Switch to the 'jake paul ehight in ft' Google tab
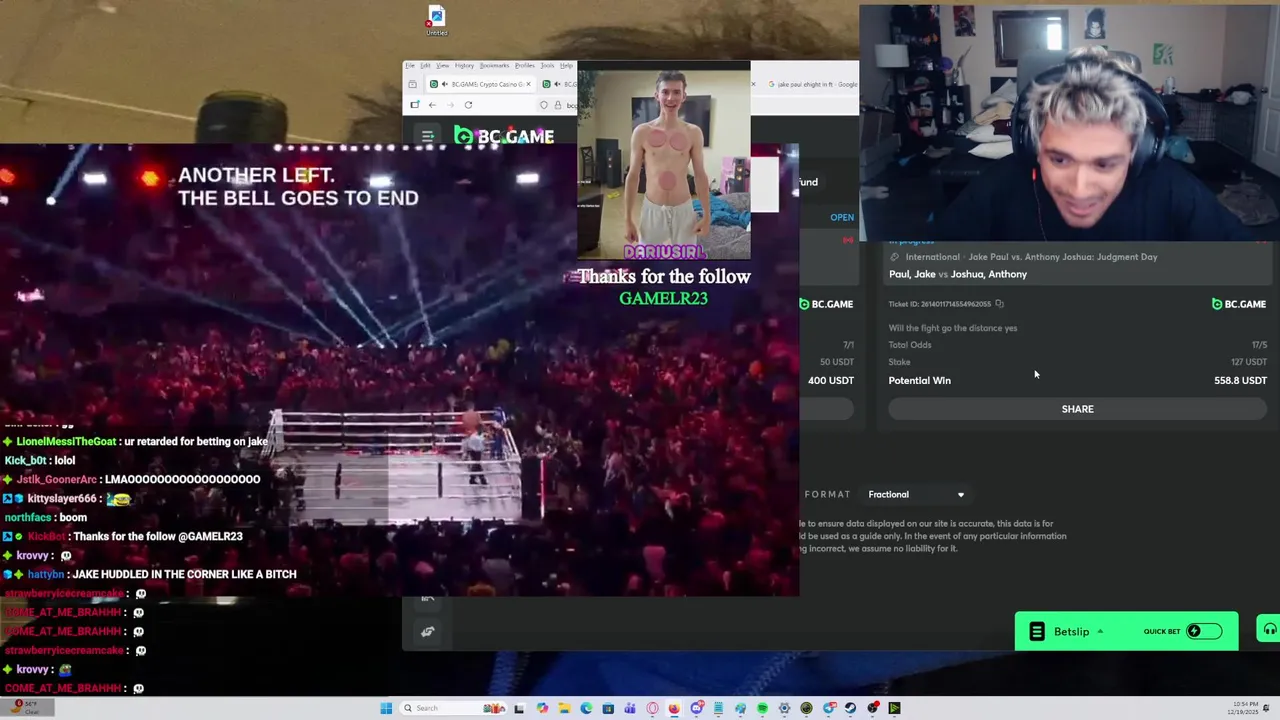1280x720 pixels. pos(812,84)
